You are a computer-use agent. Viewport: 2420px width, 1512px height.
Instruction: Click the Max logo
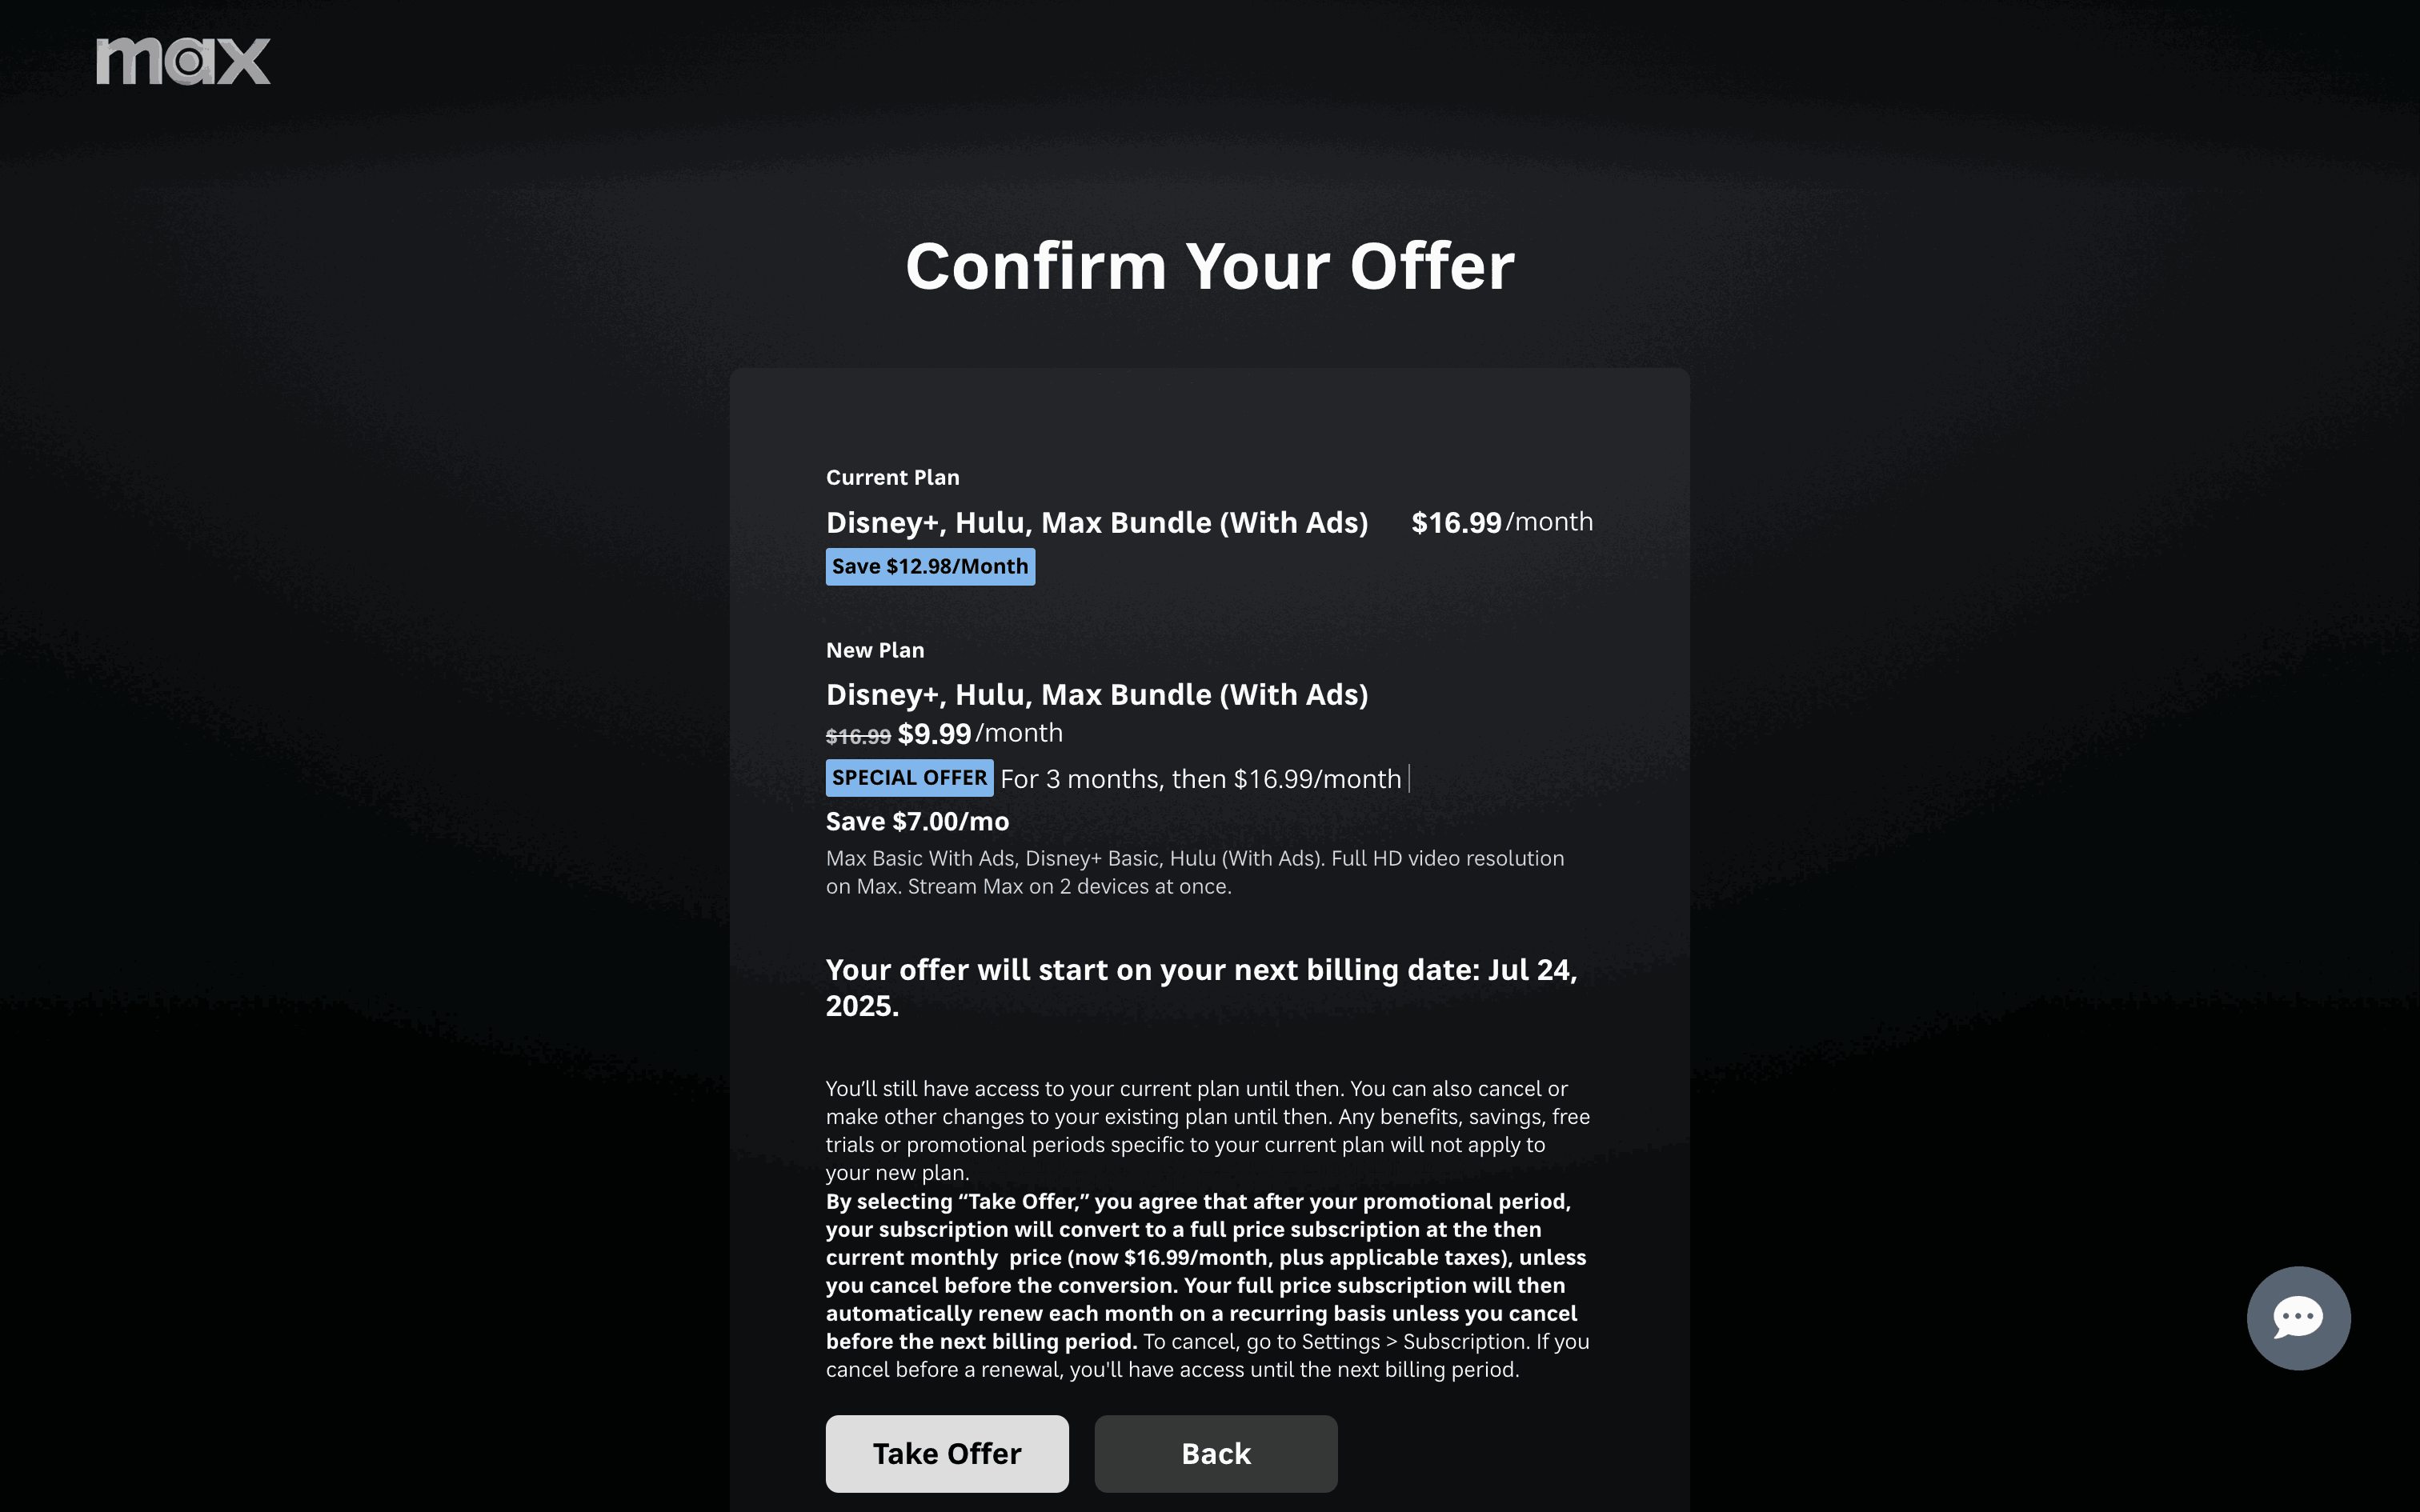[x=183, y=61]
